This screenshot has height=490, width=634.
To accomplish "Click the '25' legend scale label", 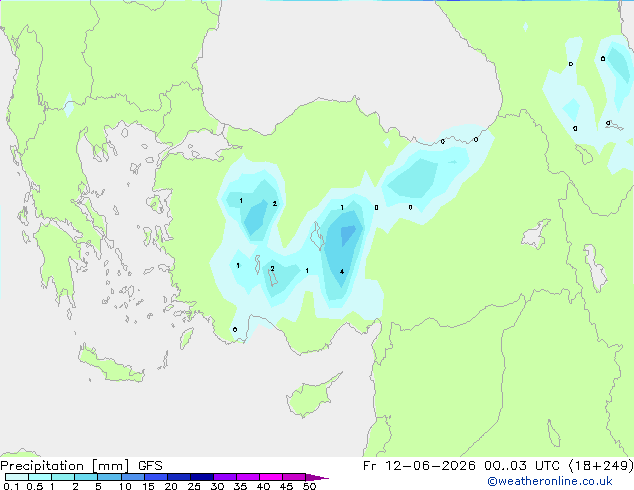I will [x=194, y=486].
